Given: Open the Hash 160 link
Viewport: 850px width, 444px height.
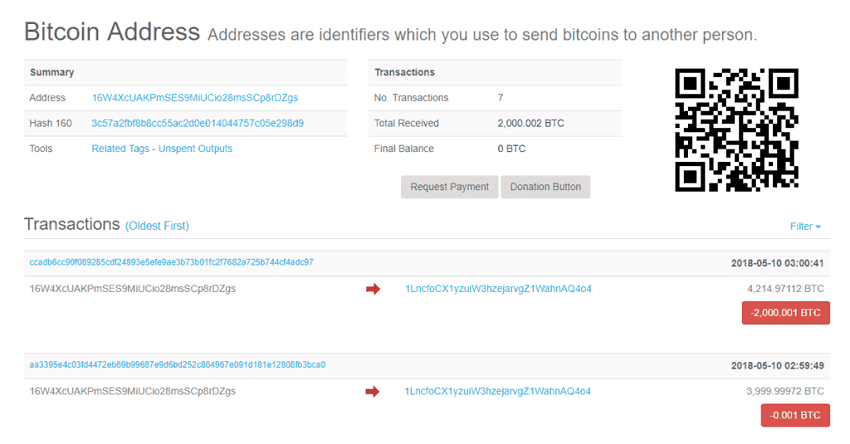Looking at the screenshot, I should coord(197,123).
